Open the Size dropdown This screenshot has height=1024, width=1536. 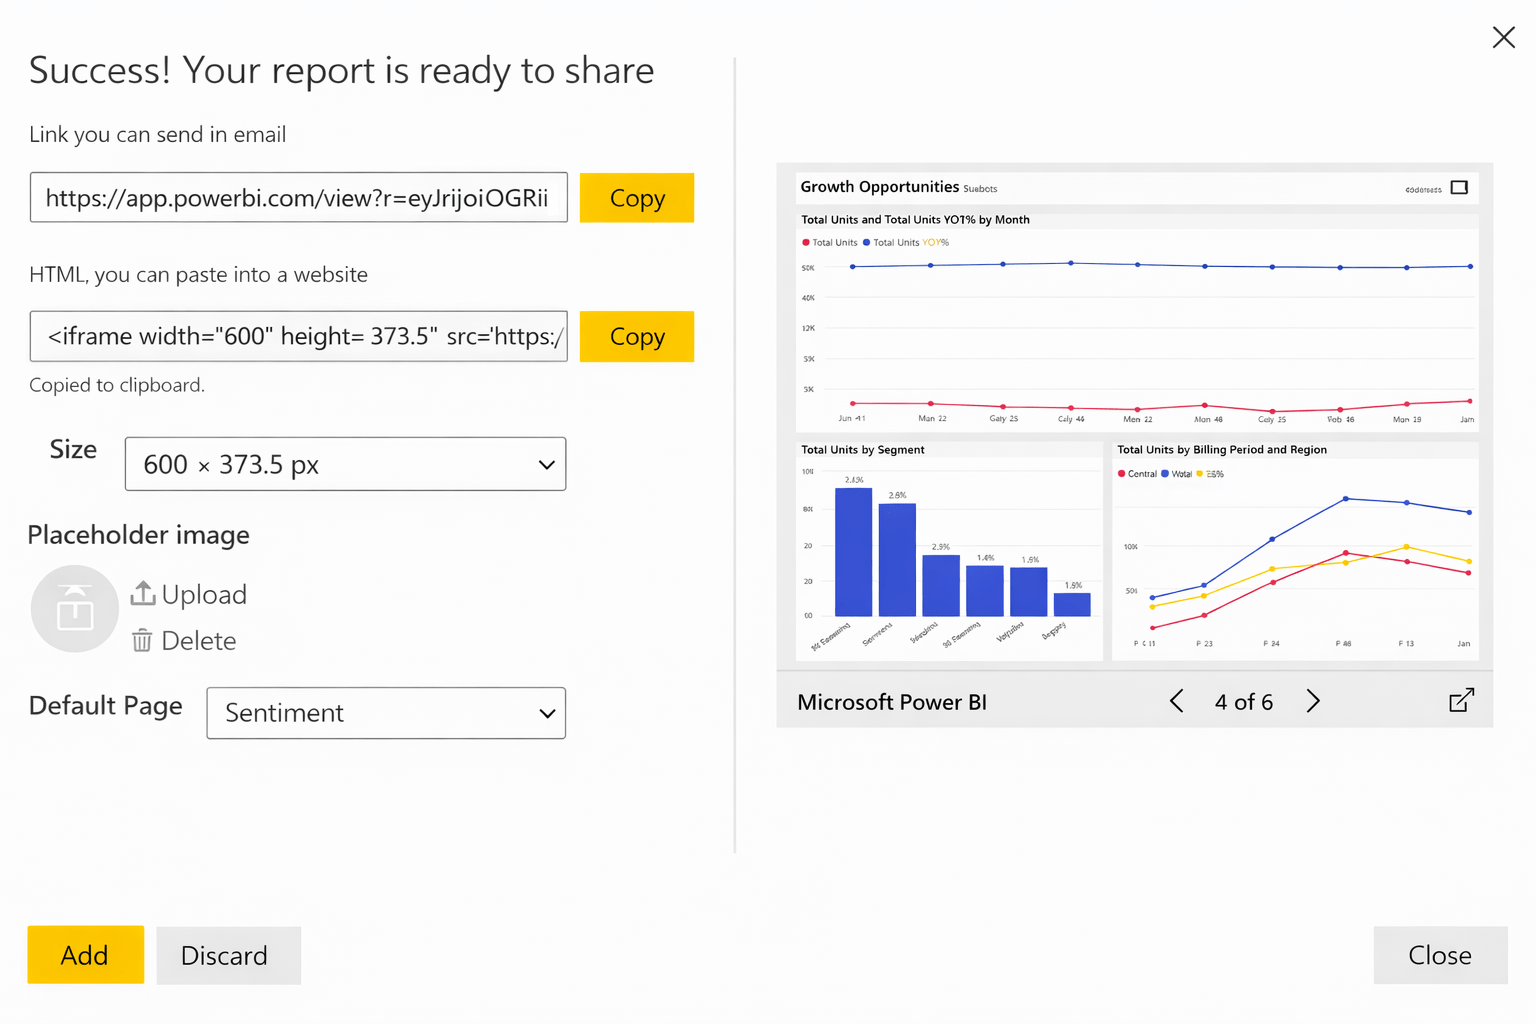[345, 464]
